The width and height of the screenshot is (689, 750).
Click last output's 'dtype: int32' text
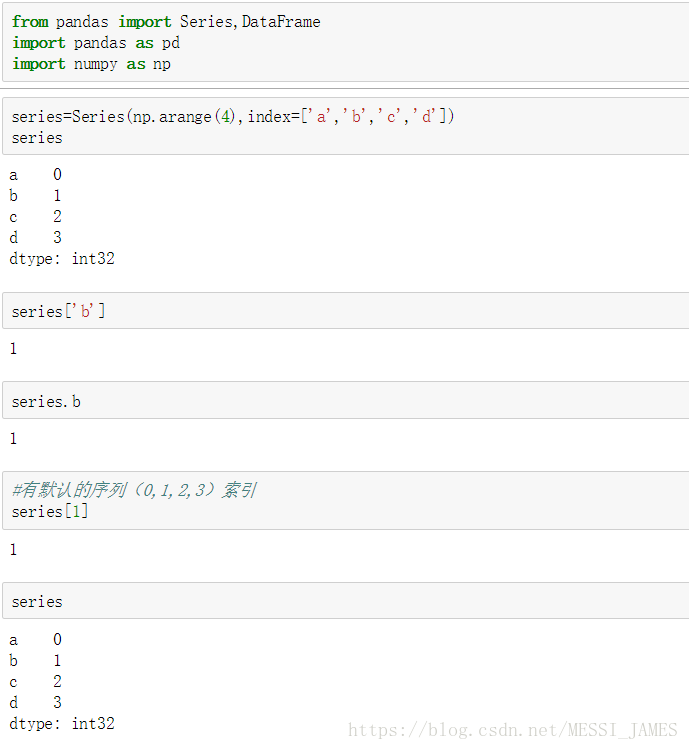point(62,724)
